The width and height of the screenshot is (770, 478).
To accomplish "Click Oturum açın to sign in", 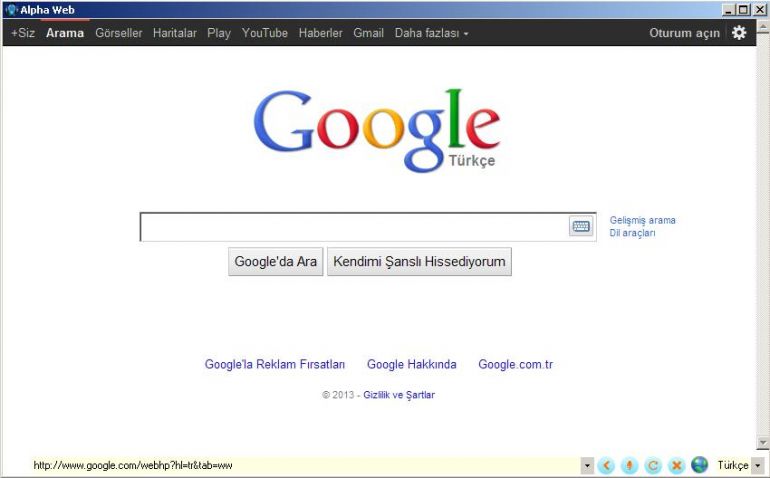I will pos(684,33).
